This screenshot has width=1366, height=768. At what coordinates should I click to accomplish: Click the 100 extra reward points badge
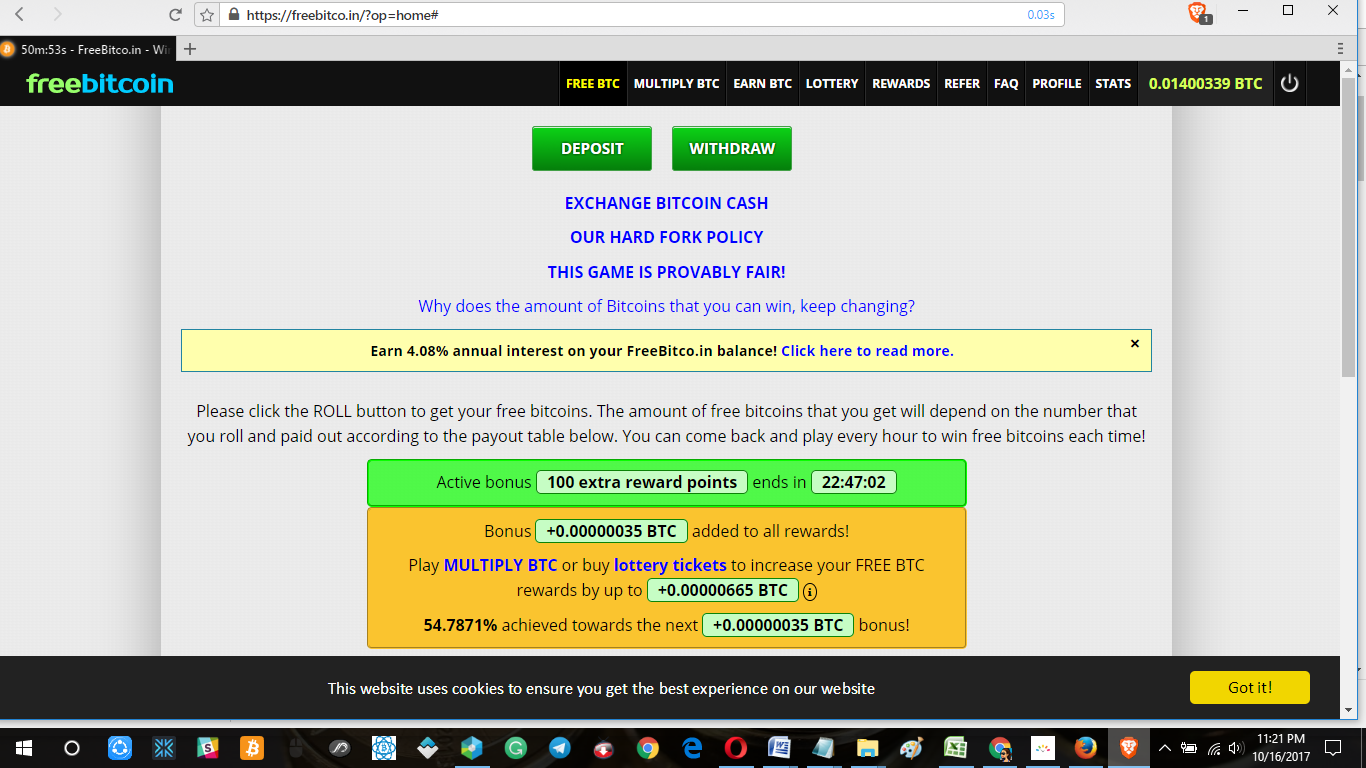click(642, 482)
